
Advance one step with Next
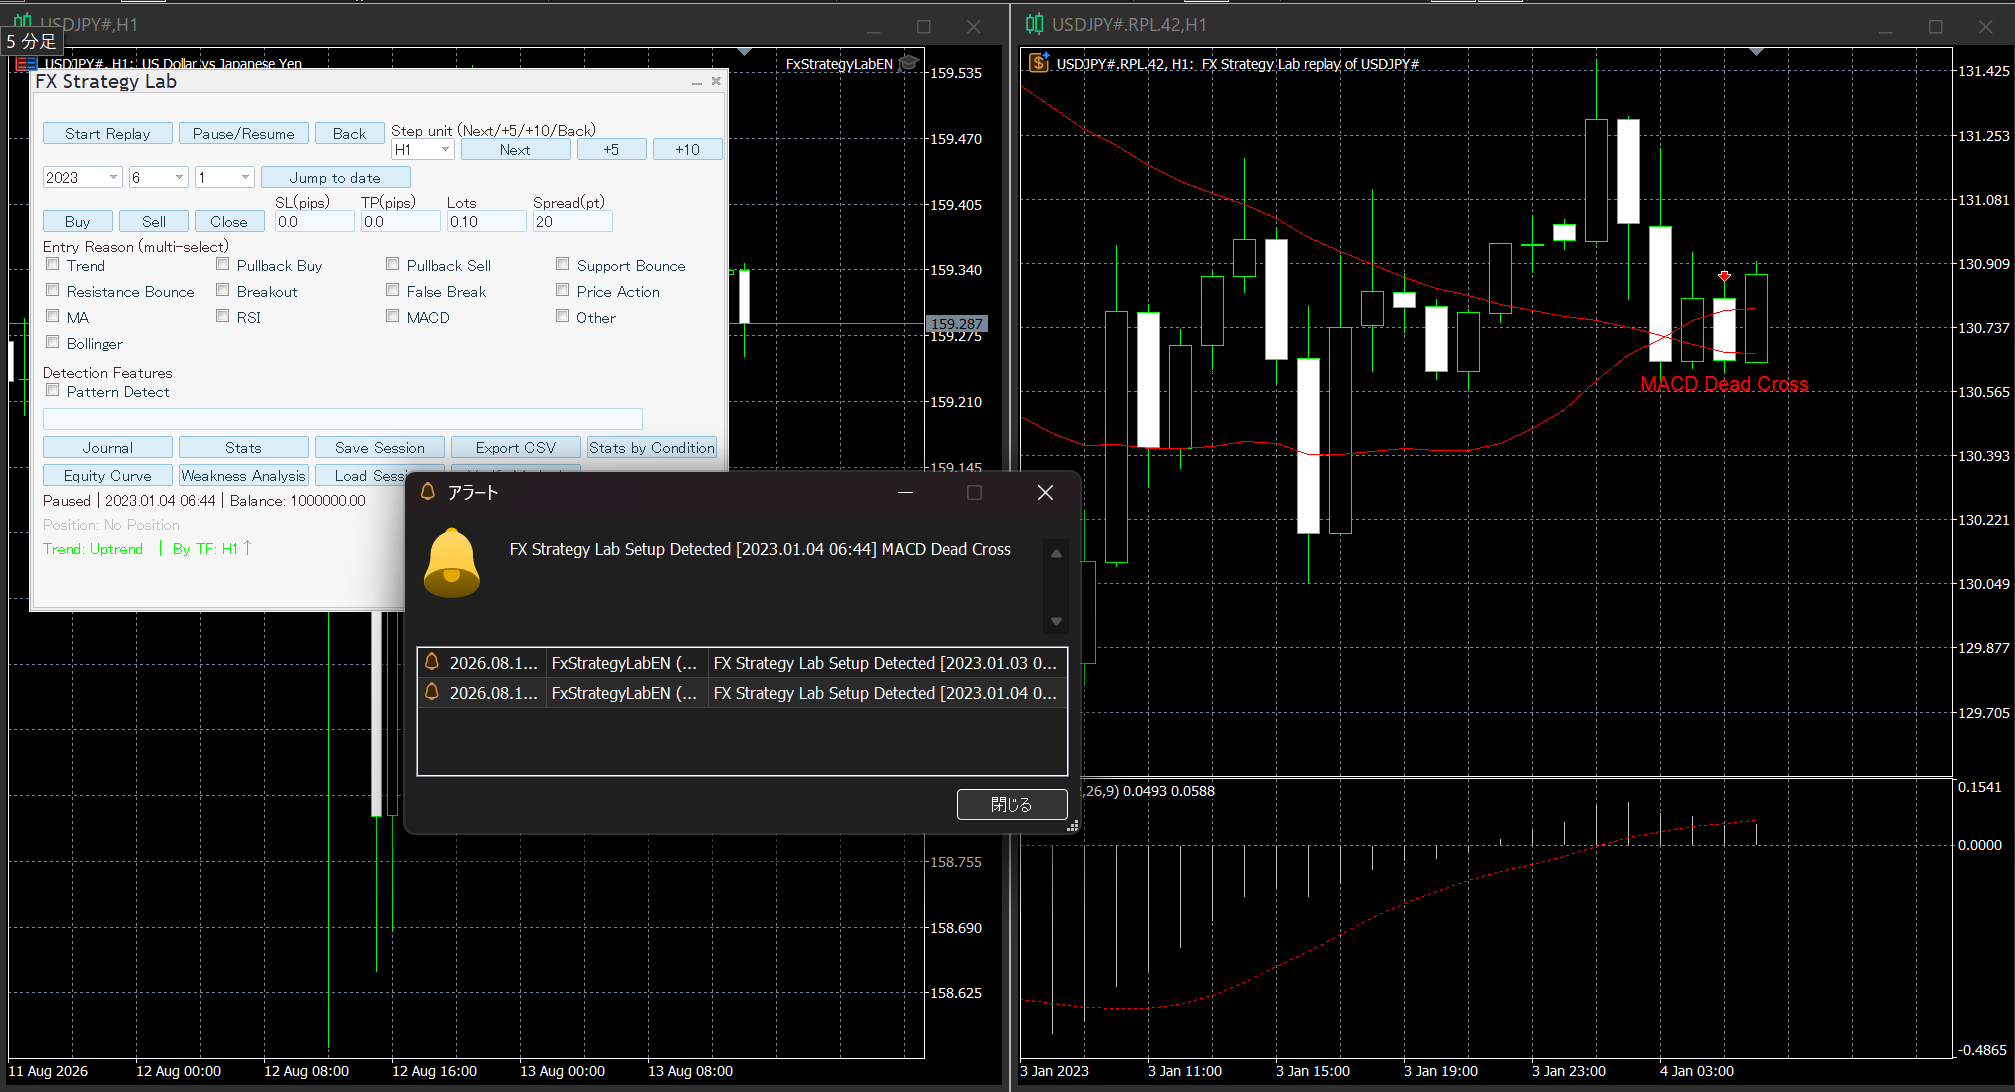coord(516,150)
